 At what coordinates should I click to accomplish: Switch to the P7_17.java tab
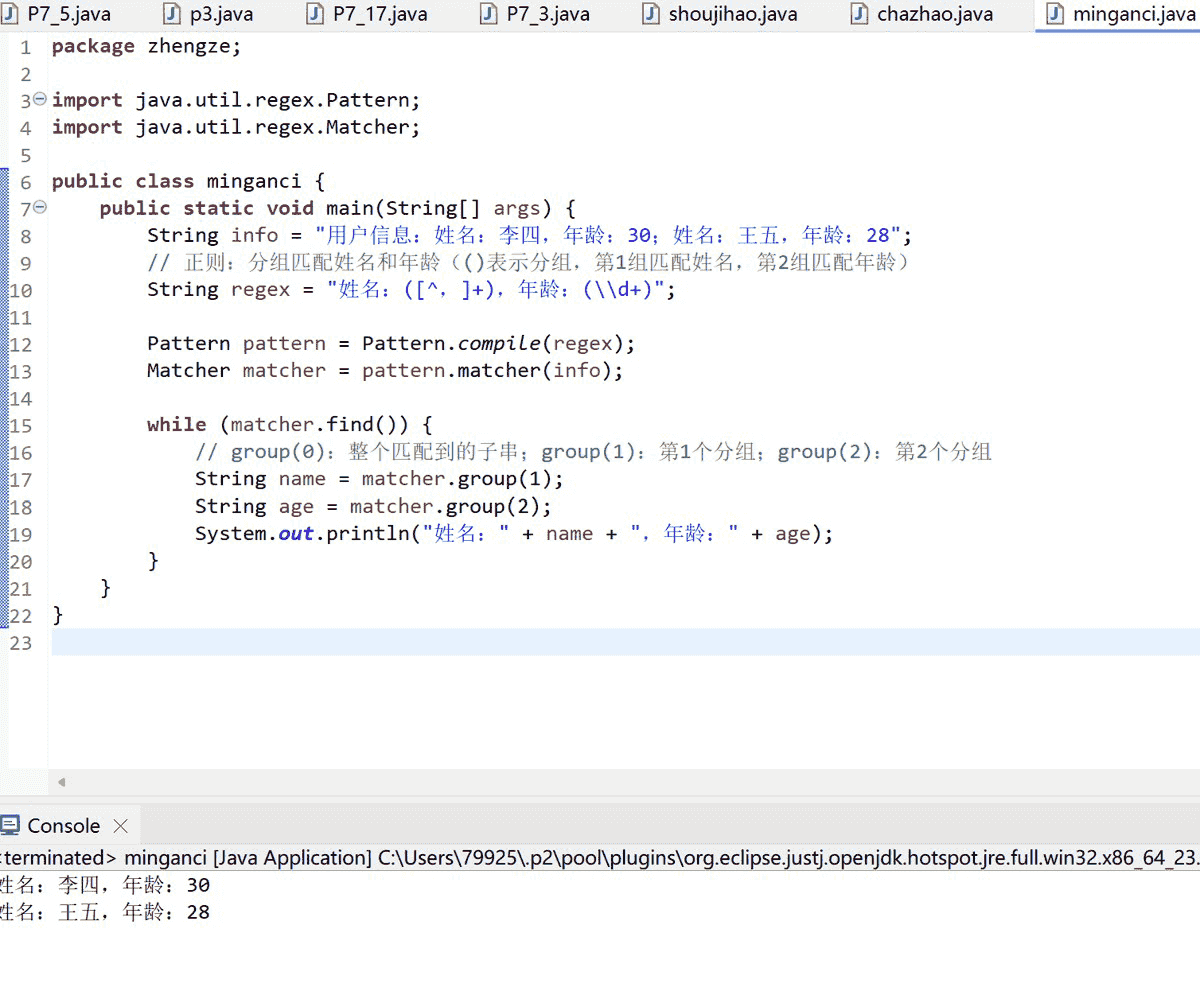pyautogui.click(x=369, y=14)
